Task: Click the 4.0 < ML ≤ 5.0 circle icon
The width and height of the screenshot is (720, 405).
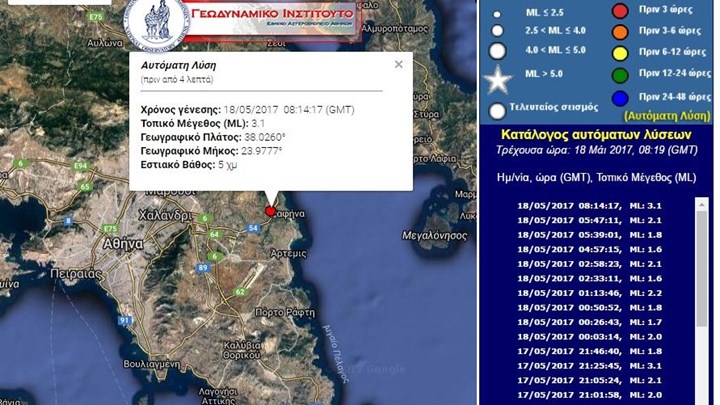Action: pyautogui.click(x=497, y=51)
